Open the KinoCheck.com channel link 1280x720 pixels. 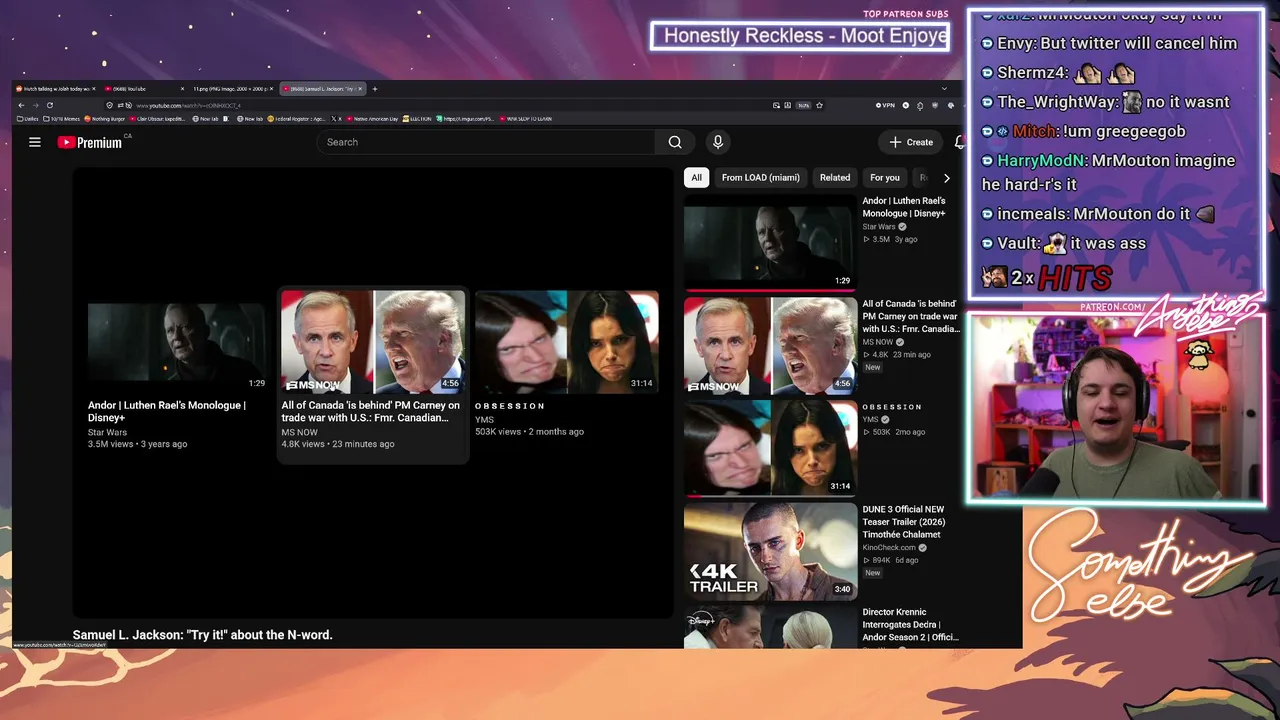[889, 548]
